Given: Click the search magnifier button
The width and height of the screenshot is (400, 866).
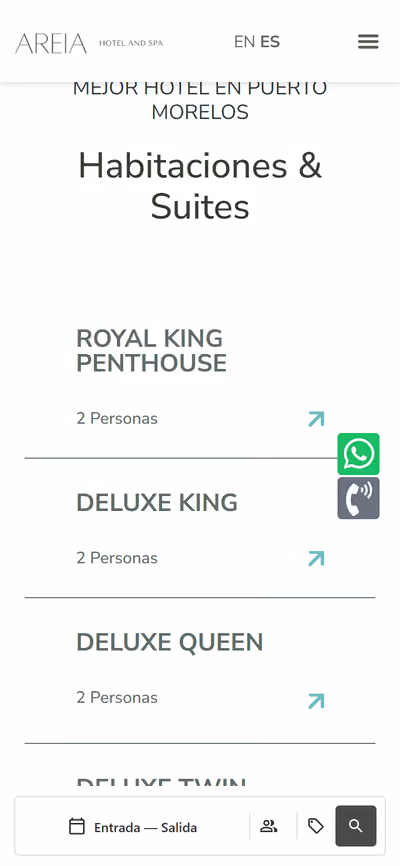Looking at the screenshot, I should point(356,826).
